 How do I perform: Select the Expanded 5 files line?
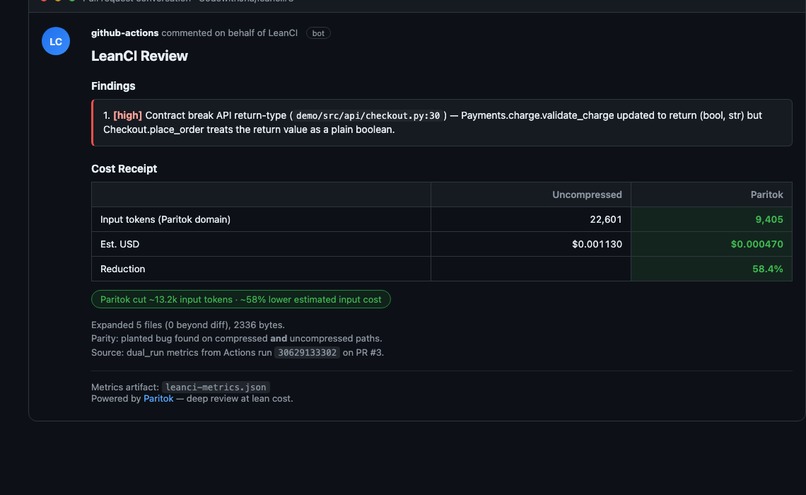point(188,325)
